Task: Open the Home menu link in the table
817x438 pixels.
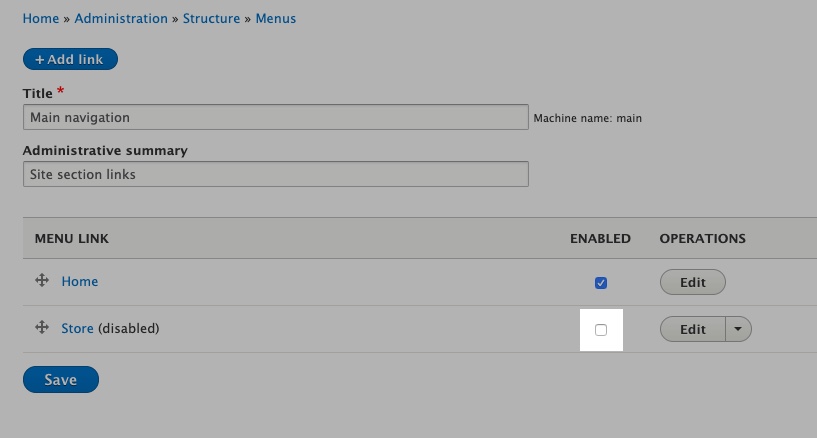Action: 80,281
